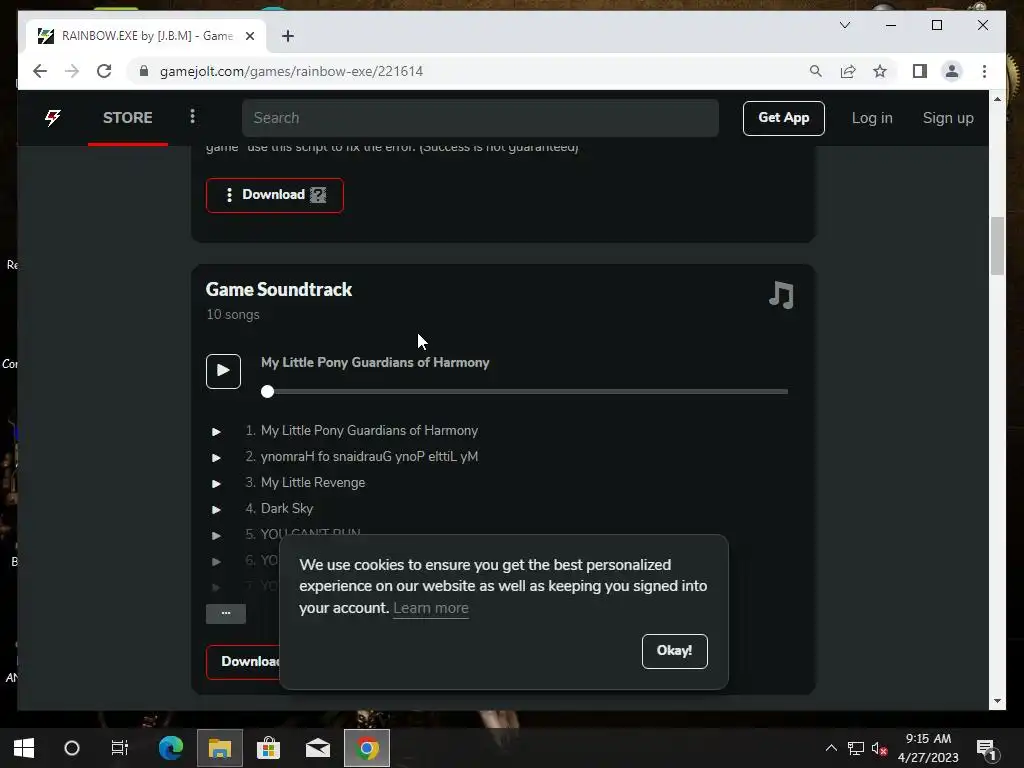Click the network tray icon

point(856,748)
